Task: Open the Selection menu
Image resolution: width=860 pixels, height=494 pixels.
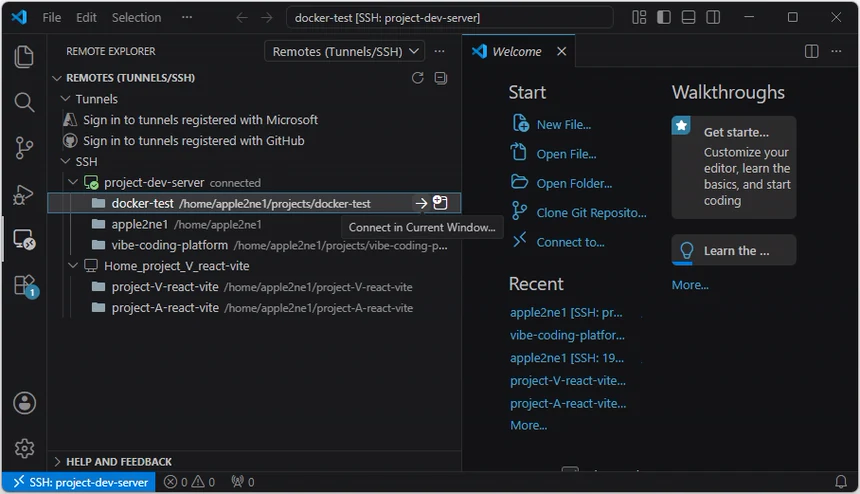Action: point(137,18)
